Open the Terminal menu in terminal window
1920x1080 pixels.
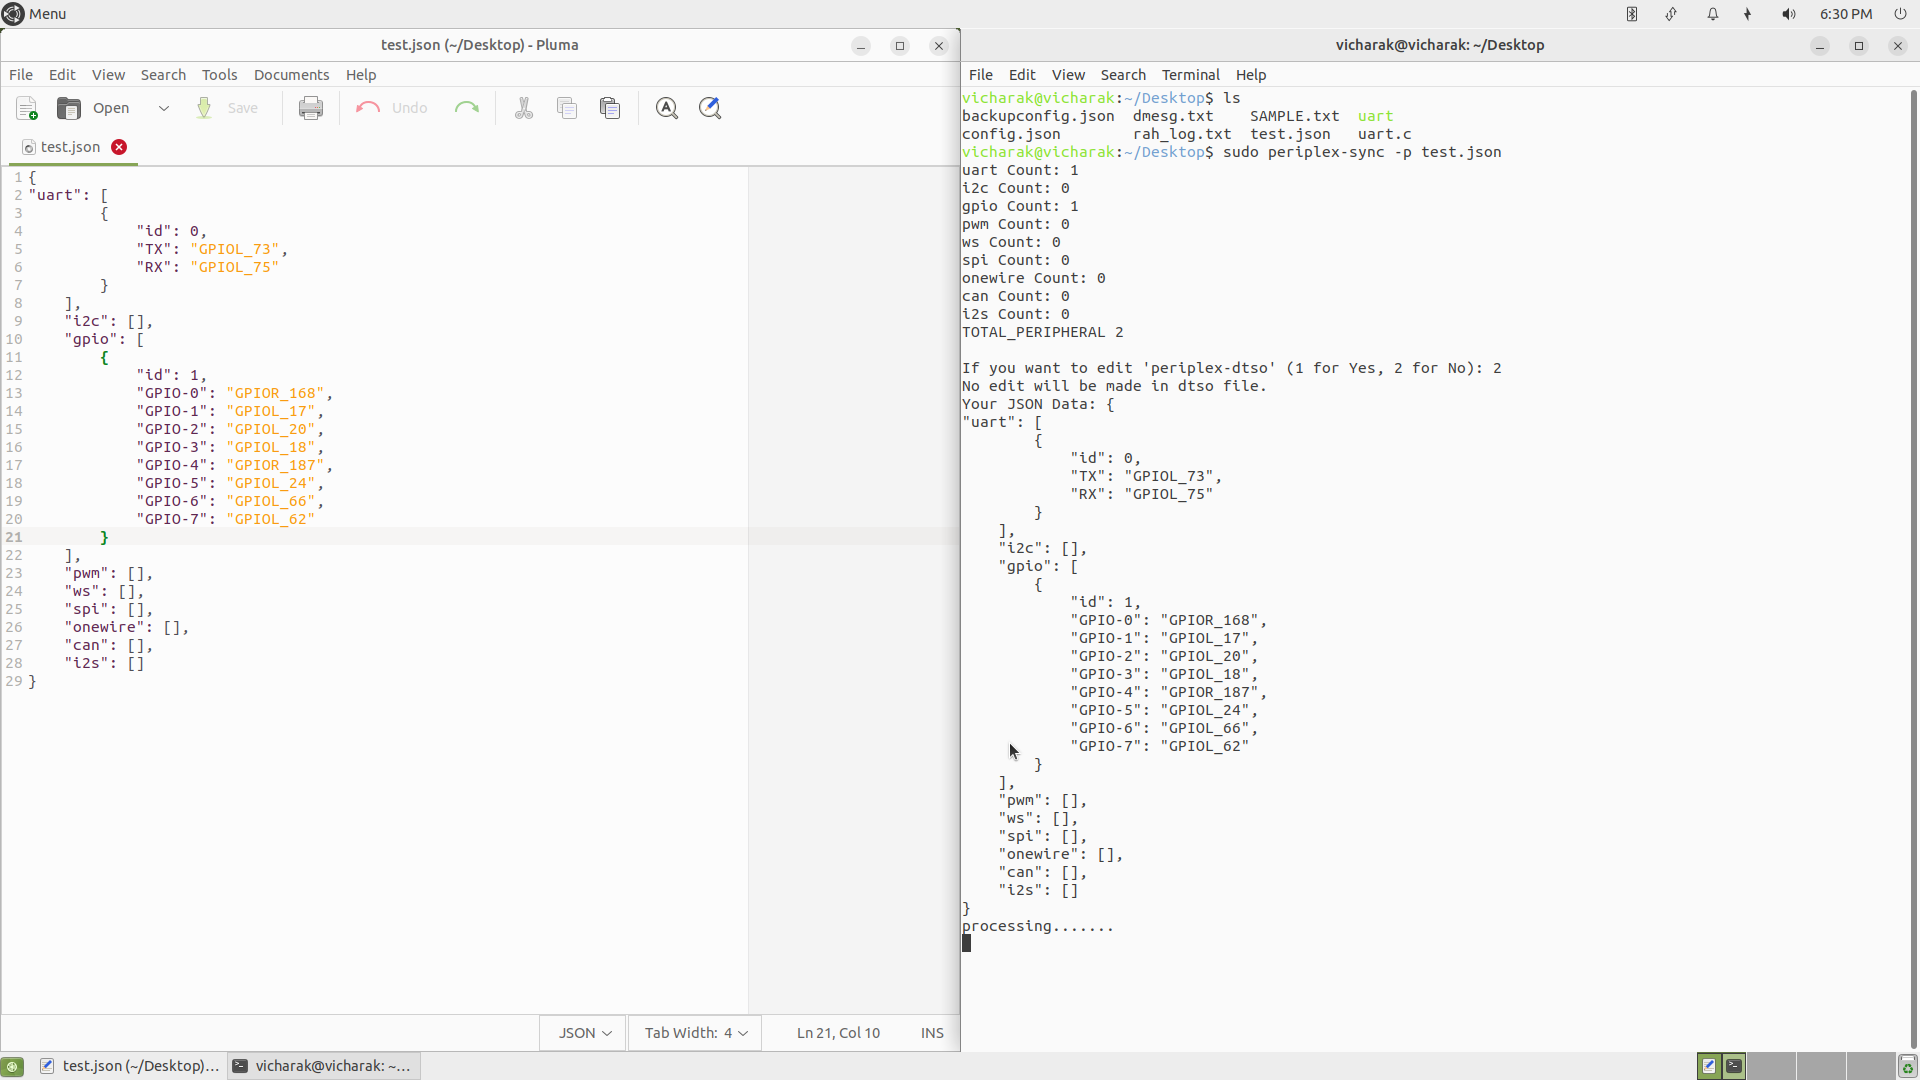(1190, 75)
